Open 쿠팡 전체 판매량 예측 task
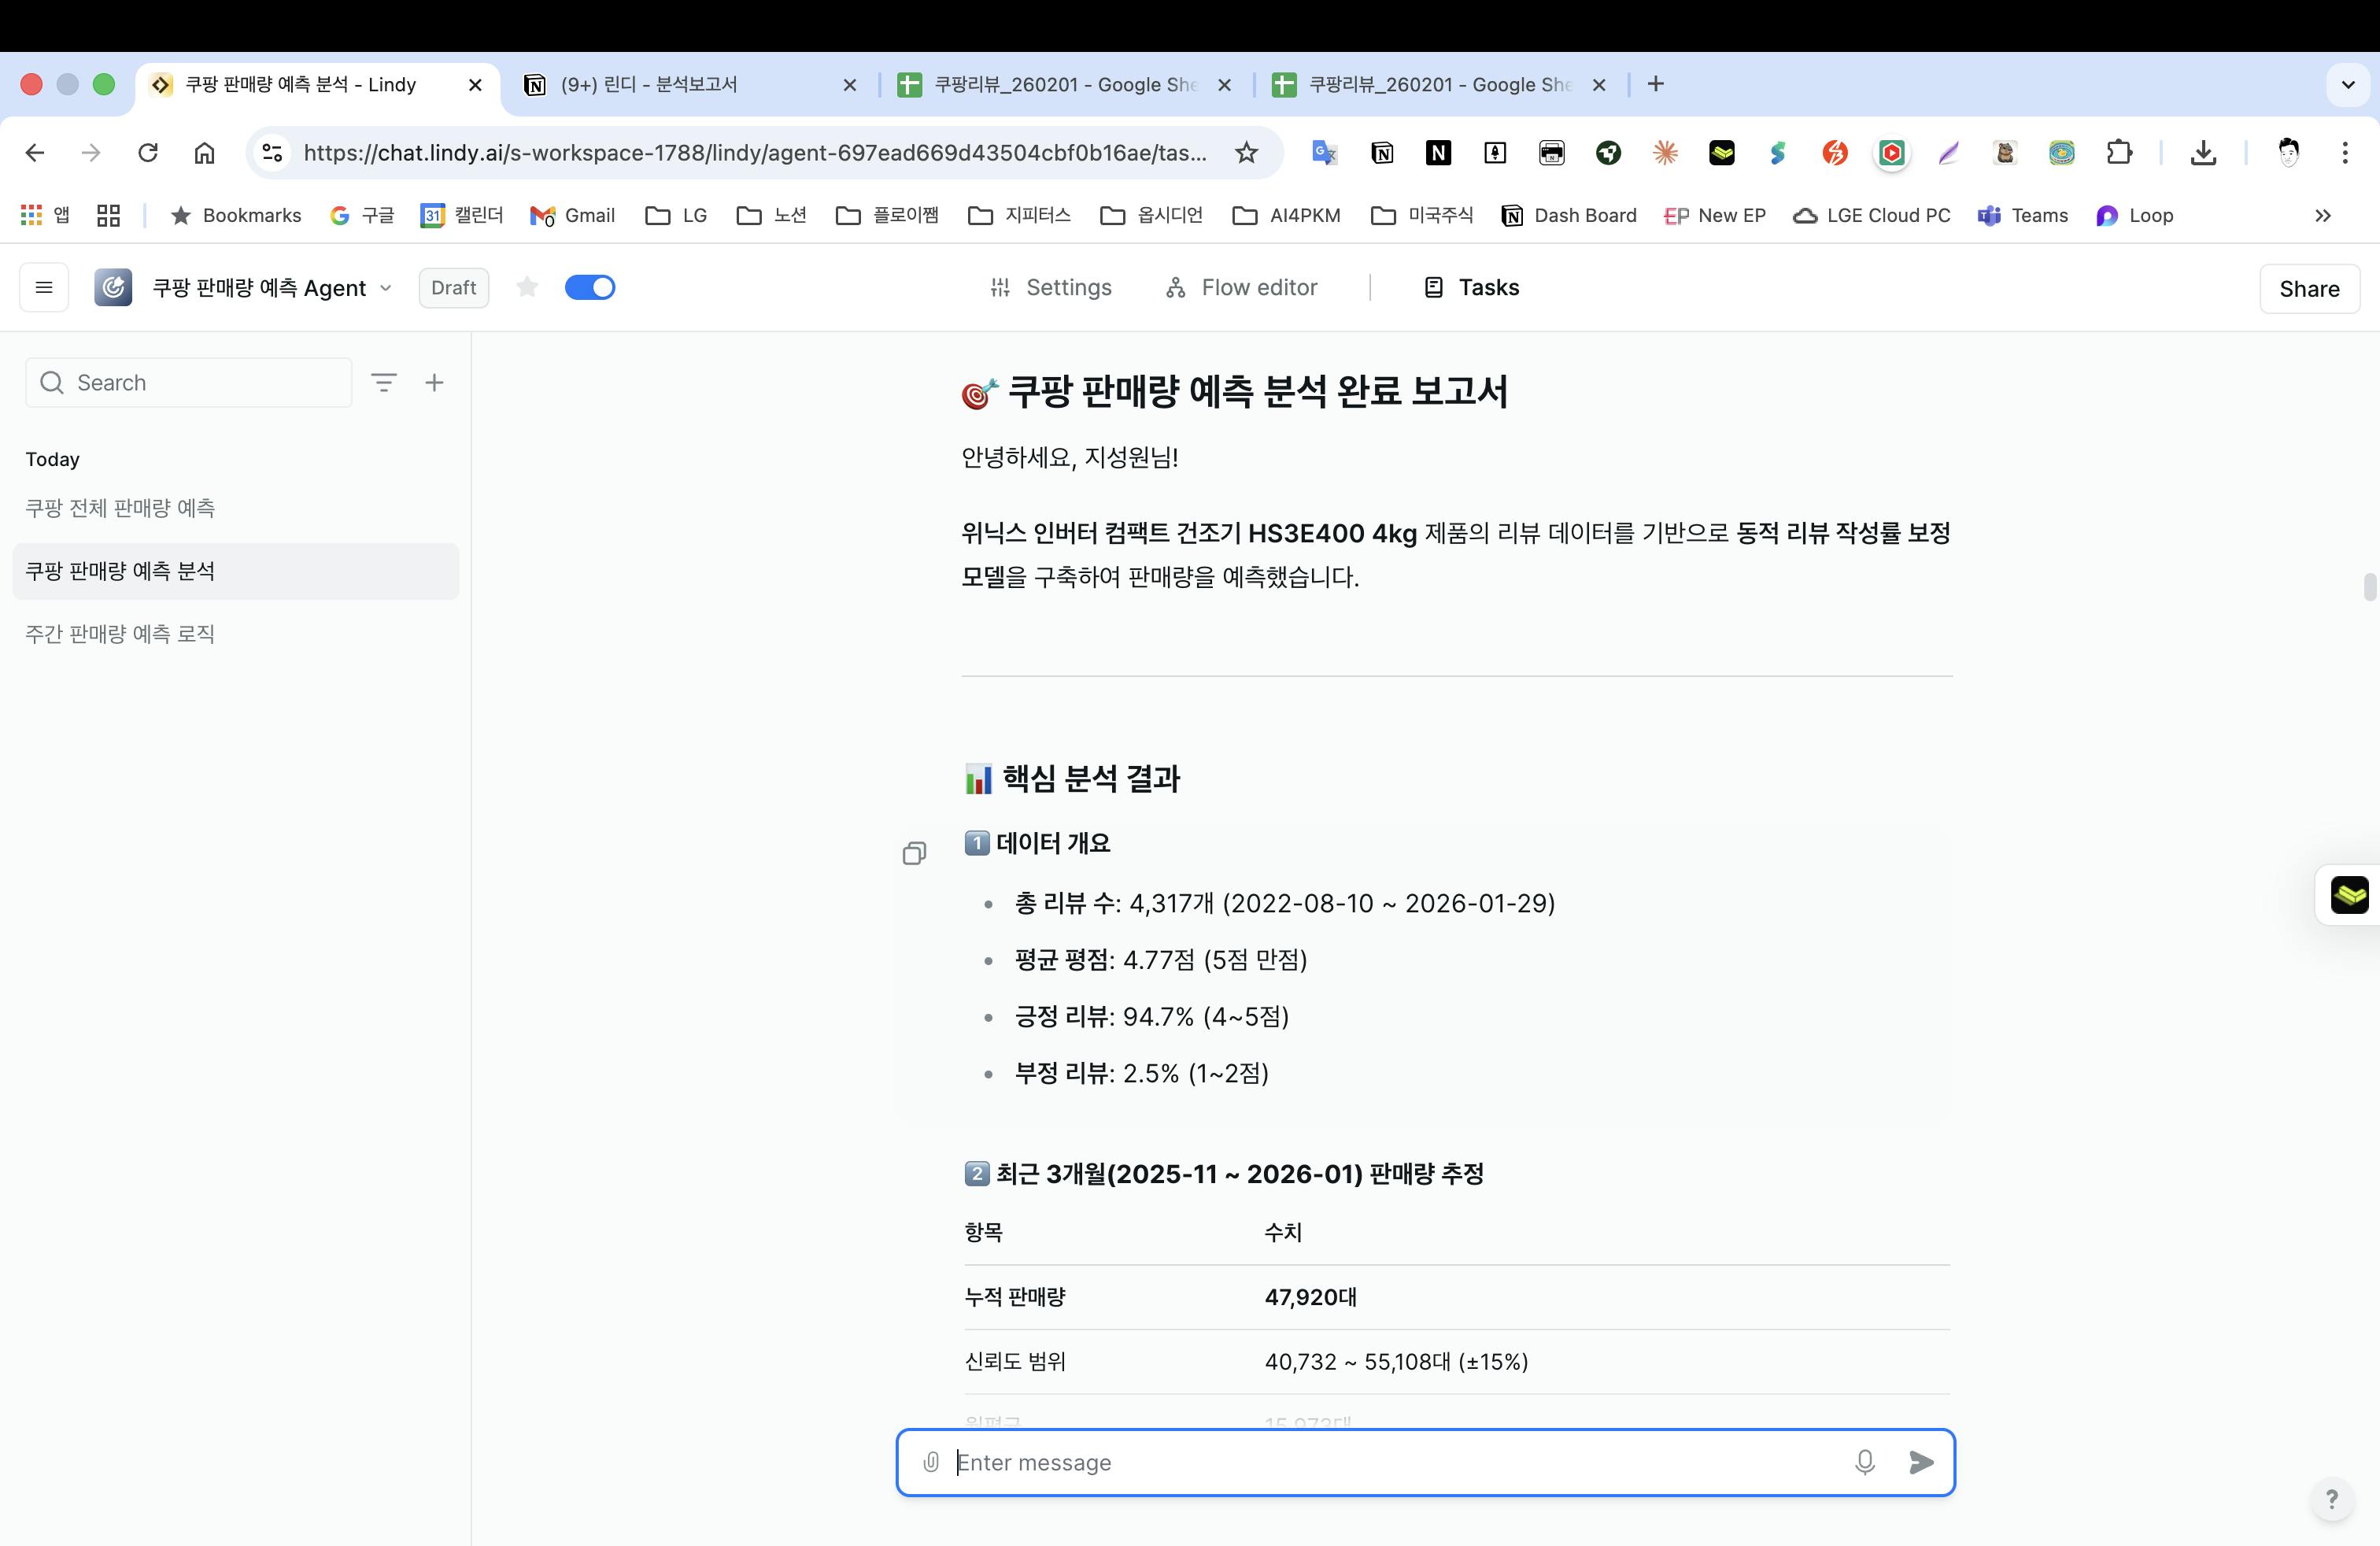 pos(120,508)
